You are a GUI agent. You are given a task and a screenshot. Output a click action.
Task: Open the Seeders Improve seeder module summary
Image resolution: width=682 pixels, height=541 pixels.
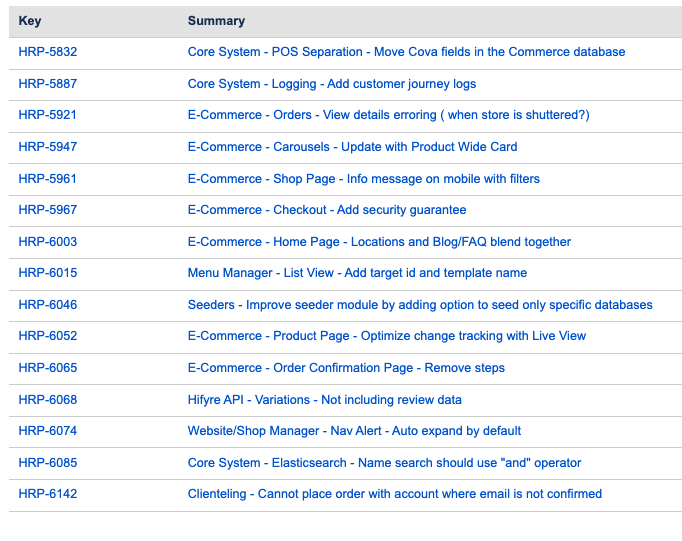pos(419,305)
